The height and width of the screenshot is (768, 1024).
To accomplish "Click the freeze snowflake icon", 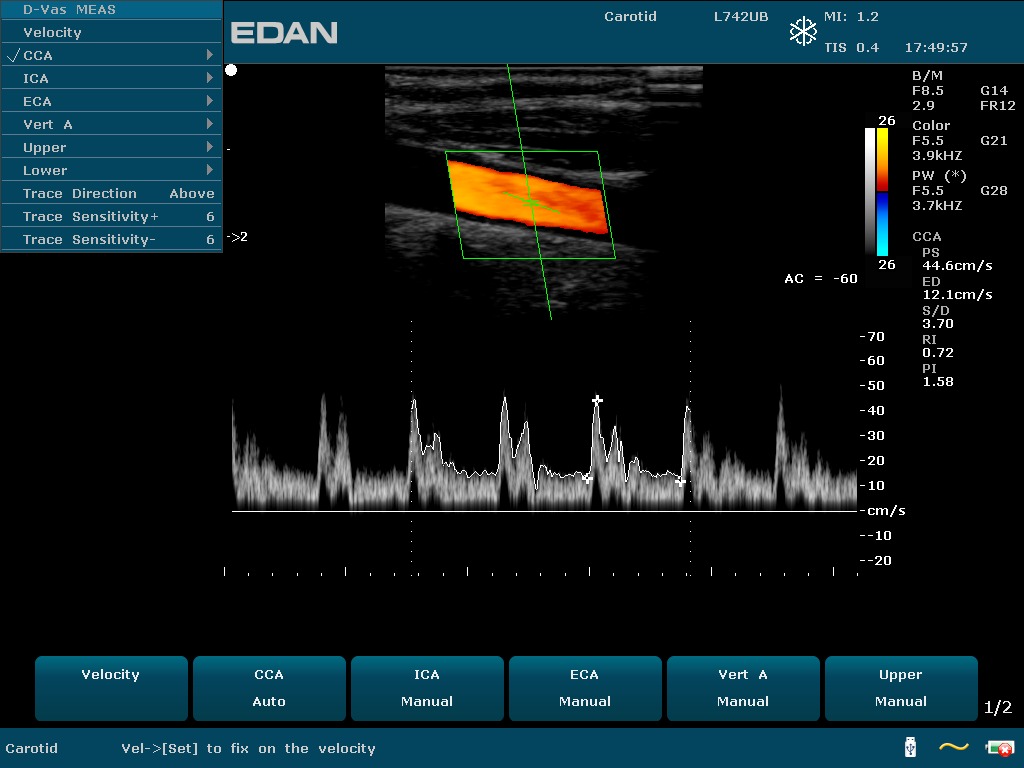I will (803, 32).
